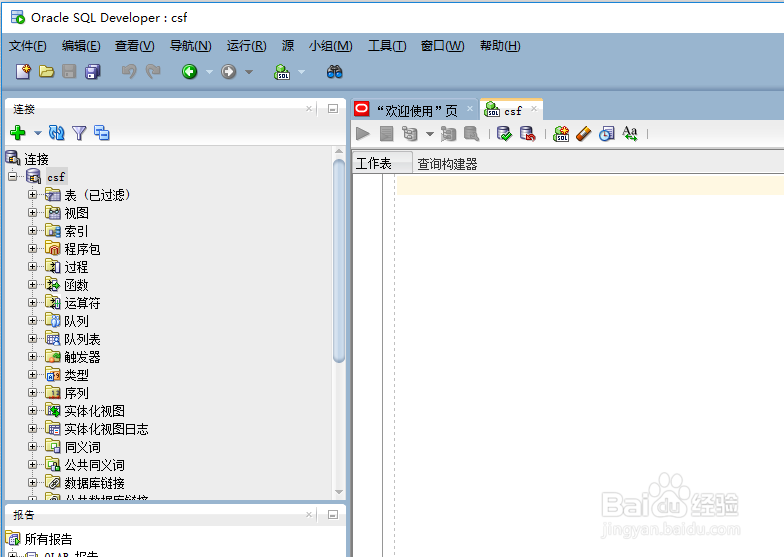Click the scroll down arrow in Connections tree

click(x=338, y=492)
